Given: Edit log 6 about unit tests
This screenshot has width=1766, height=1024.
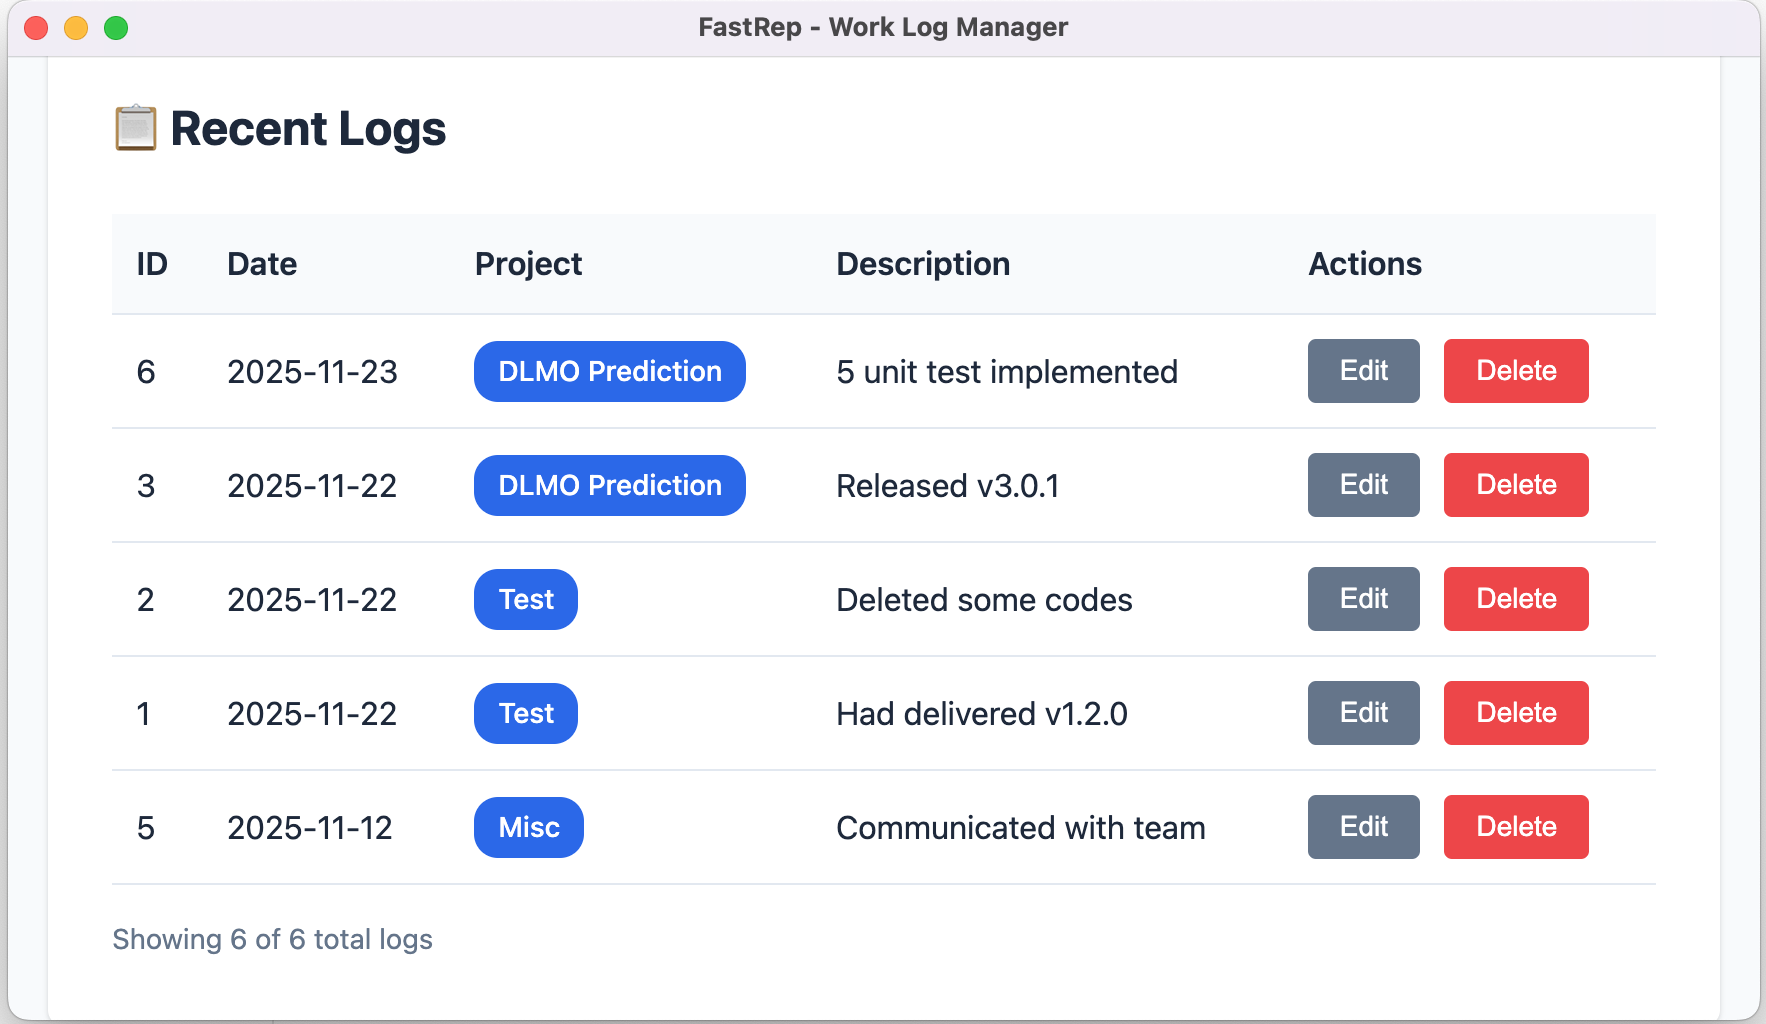Looking at the screenshot, I should pos(1363,371).
